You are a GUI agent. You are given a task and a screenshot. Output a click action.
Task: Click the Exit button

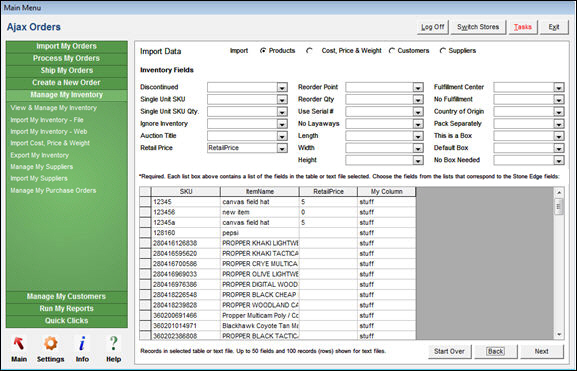point(554,27)
